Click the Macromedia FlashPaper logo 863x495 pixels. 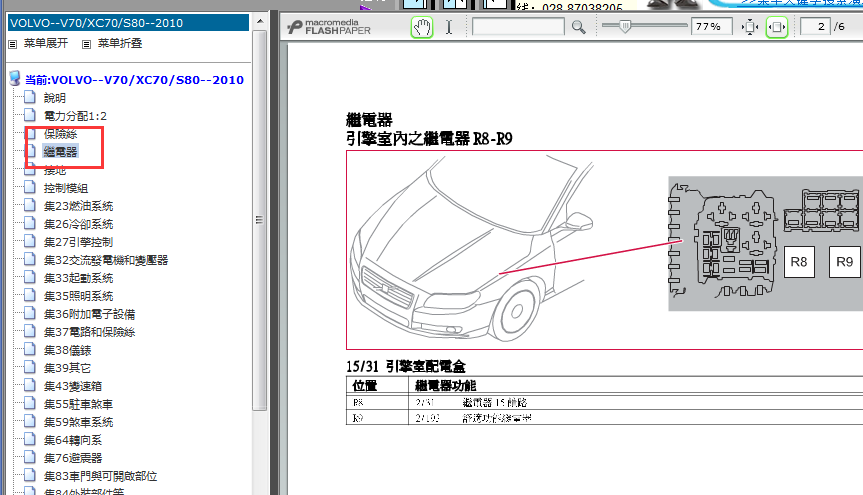(x=330, y=27)
